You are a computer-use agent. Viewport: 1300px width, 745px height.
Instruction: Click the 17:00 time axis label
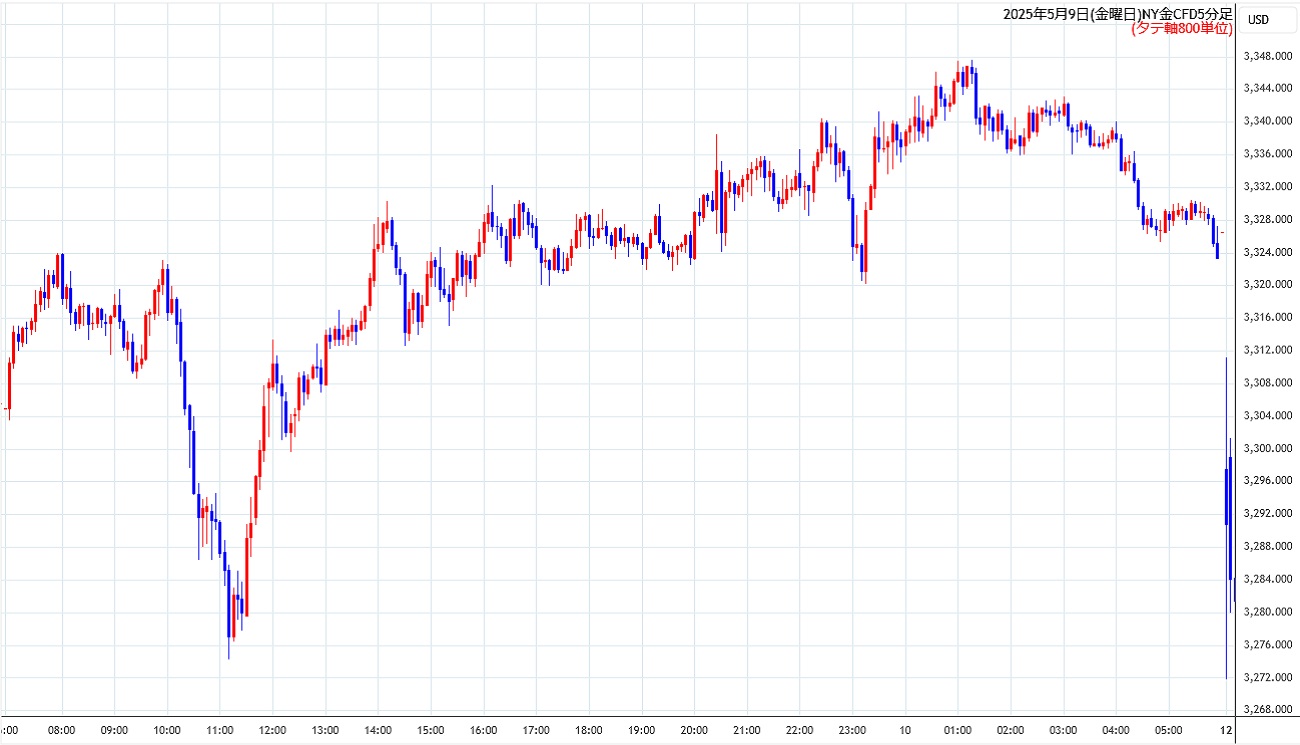click(536, 730)
